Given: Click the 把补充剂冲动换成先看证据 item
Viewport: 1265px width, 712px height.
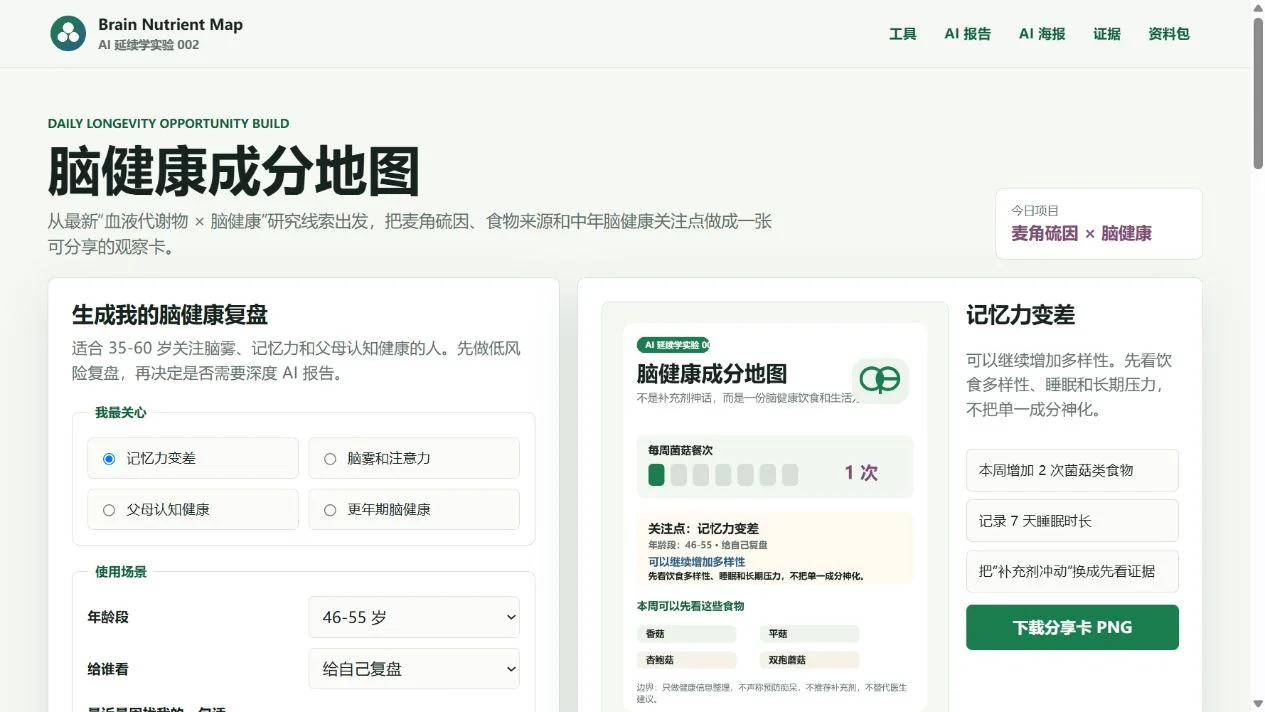Looking at the screenshot, I should point(1072,572).
